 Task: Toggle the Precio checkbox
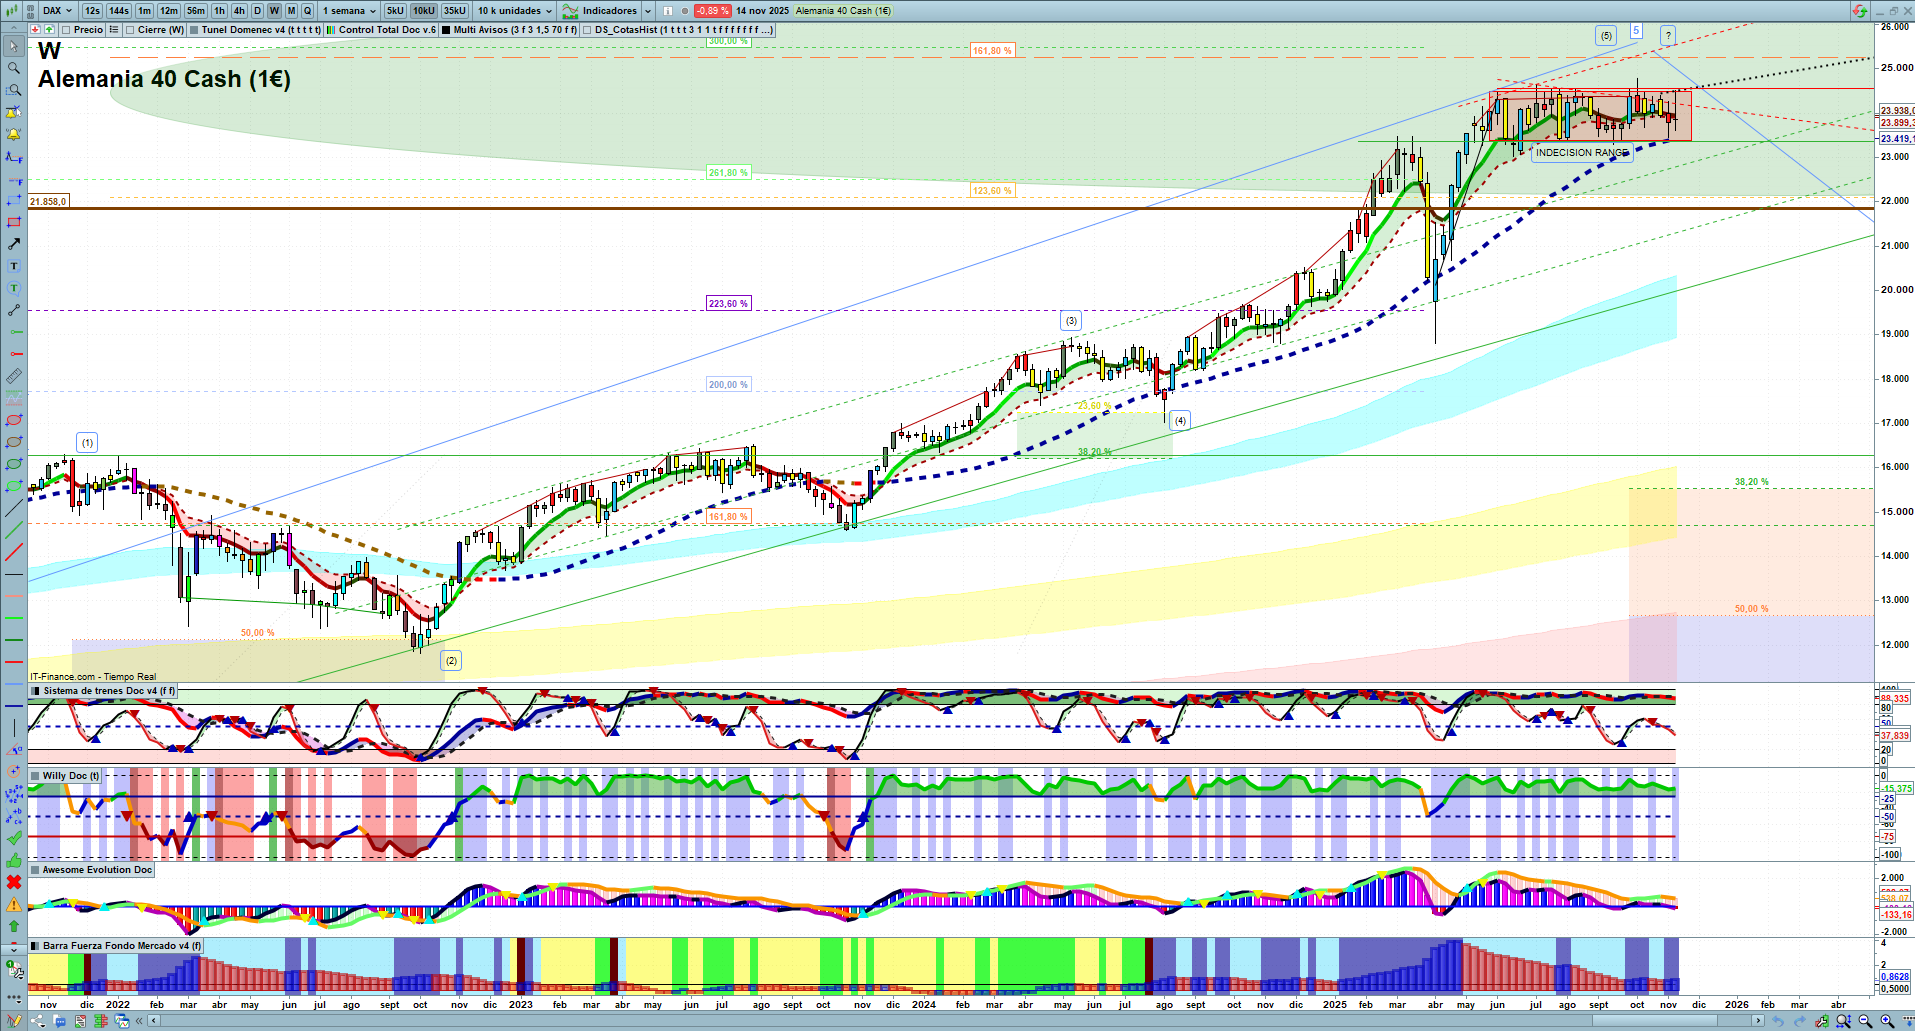(66, 30)
